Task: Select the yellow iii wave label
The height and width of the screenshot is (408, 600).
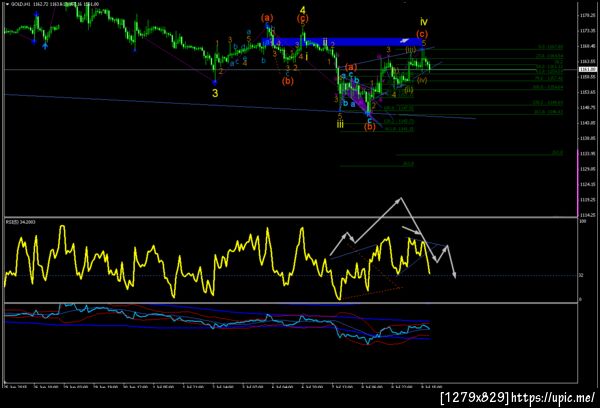Action: point(340,124)
